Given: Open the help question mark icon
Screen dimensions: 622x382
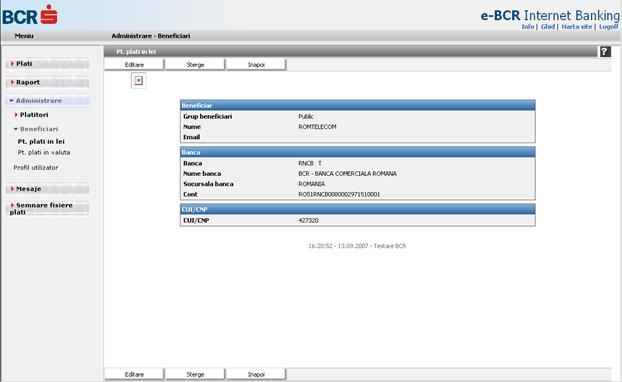Looking at the screenshot, I should point(605,52).
